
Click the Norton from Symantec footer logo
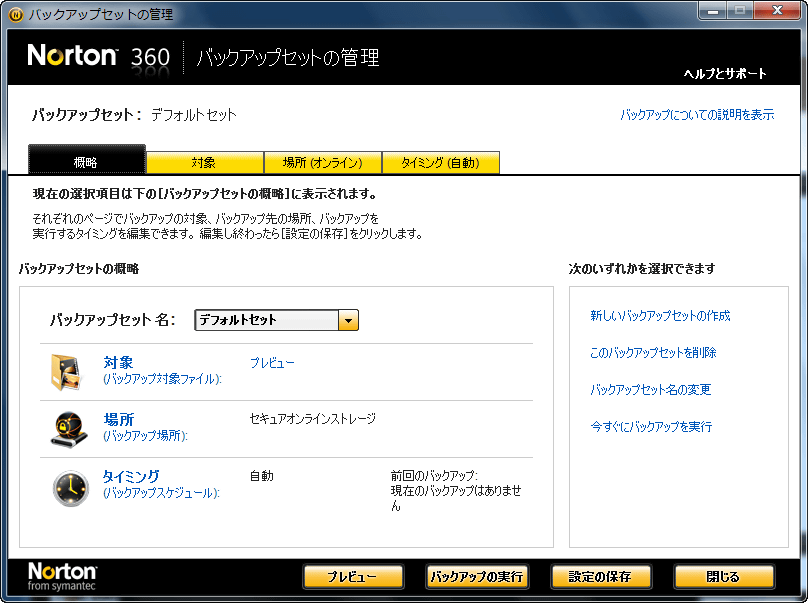(x=62, y=576)
